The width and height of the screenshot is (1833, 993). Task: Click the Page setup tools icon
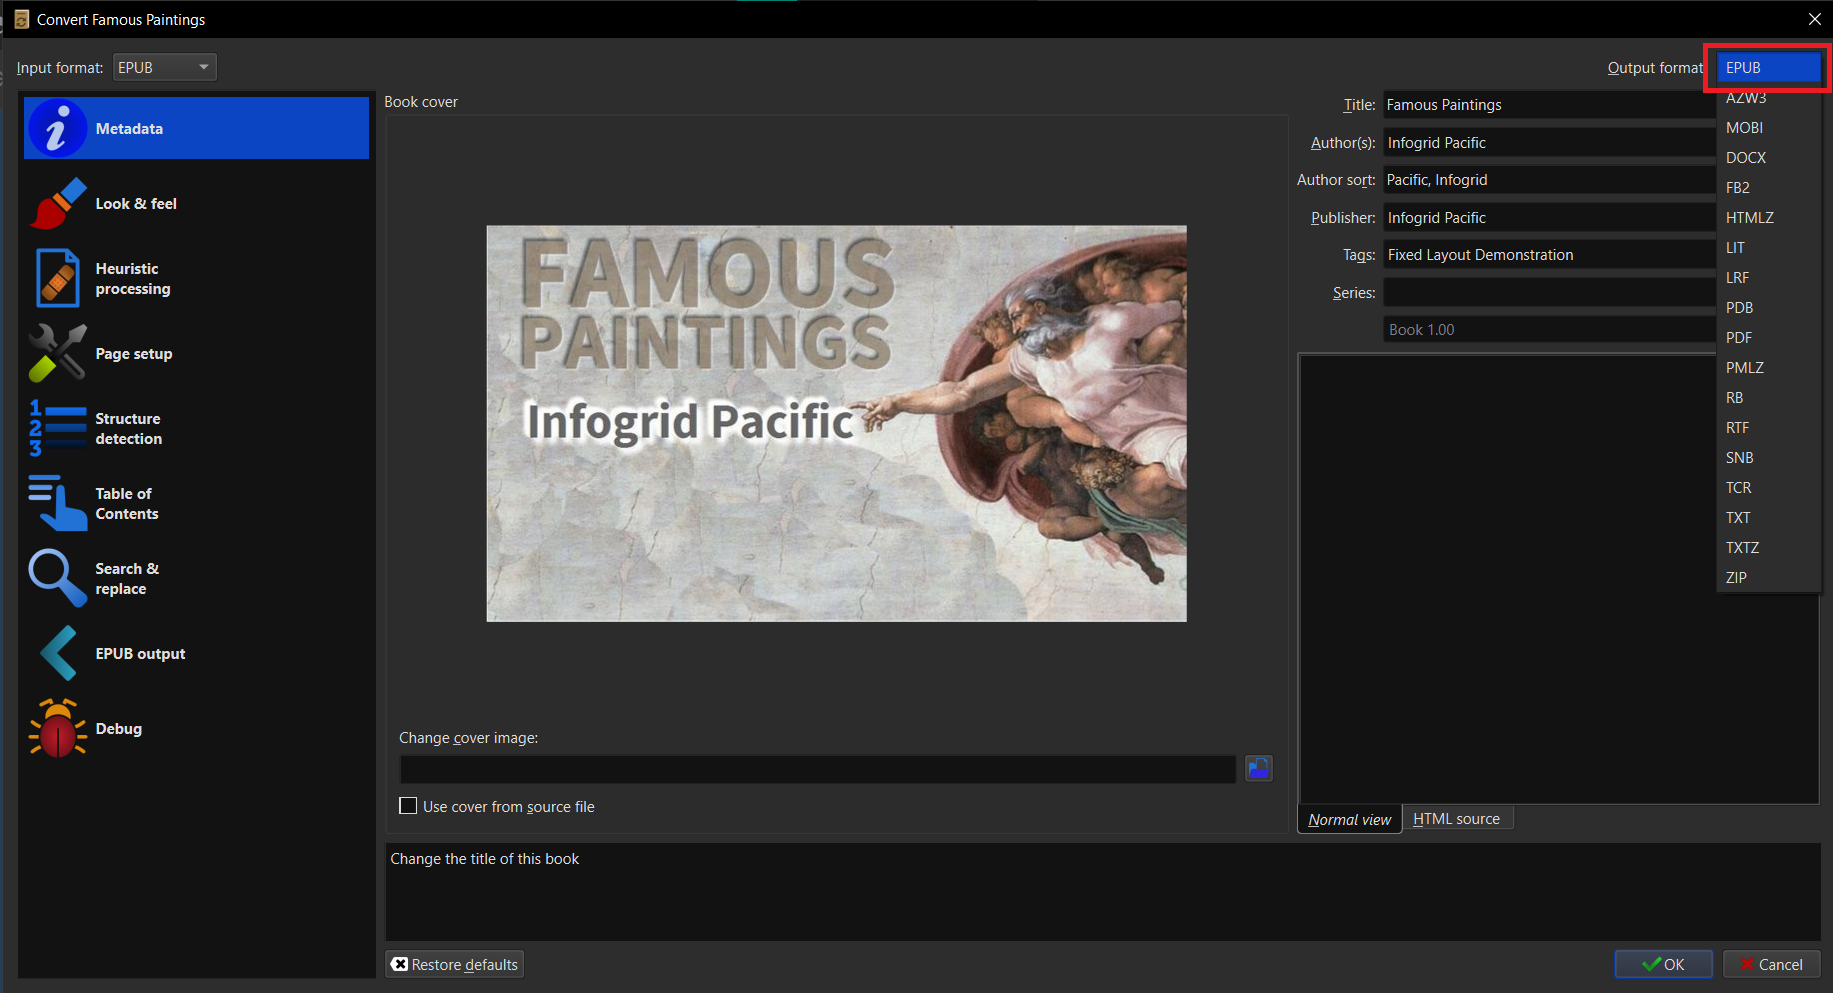tap(57, 354)
